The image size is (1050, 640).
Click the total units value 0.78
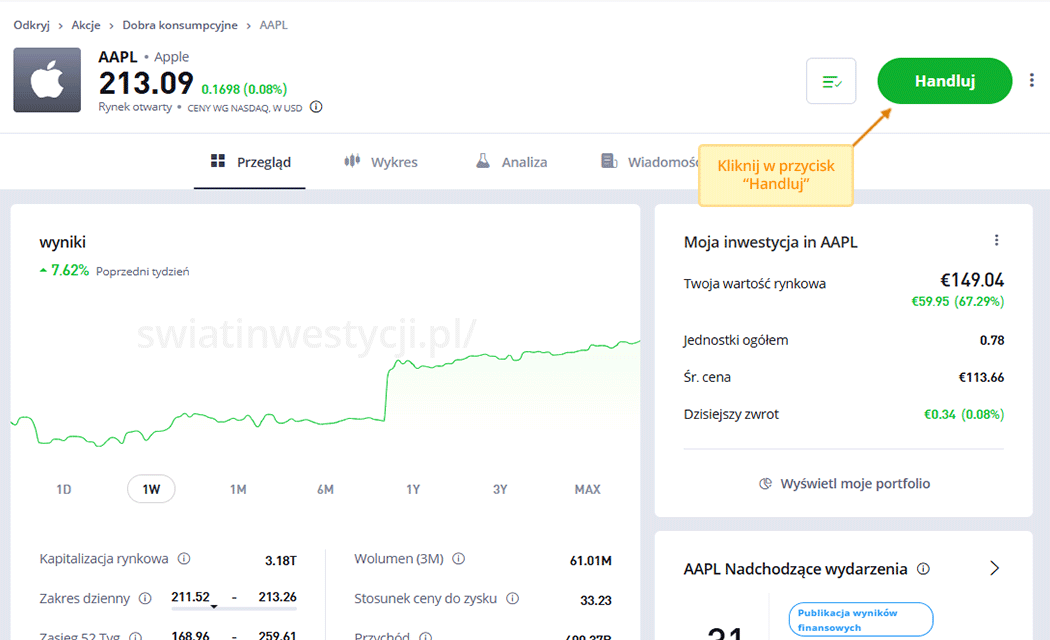click(x=992, y=340)
